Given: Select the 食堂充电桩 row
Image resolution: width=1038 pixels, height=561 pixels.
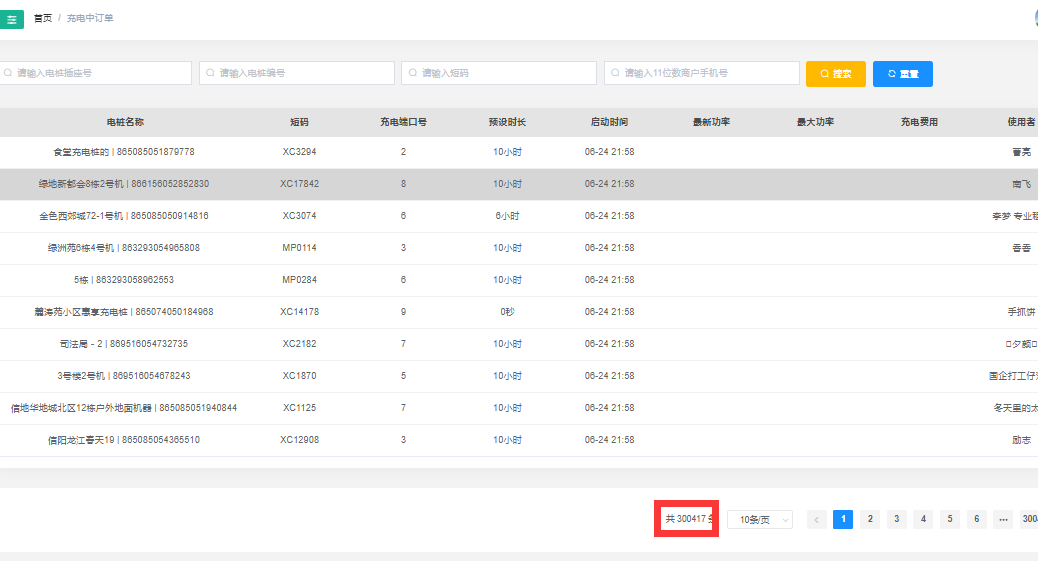Looking at the screenshot, I should pyautogui.click(x=123, y=152).
